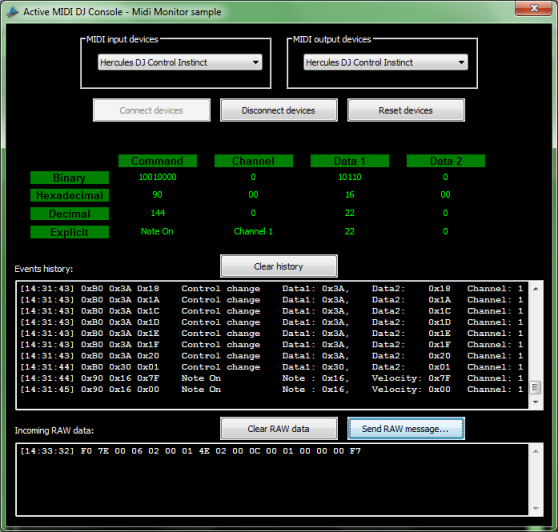Screen dimensions: 558x532
Task: Click the Hexadecimal row label
Action: pyautogui.click(x=69, y=195)
